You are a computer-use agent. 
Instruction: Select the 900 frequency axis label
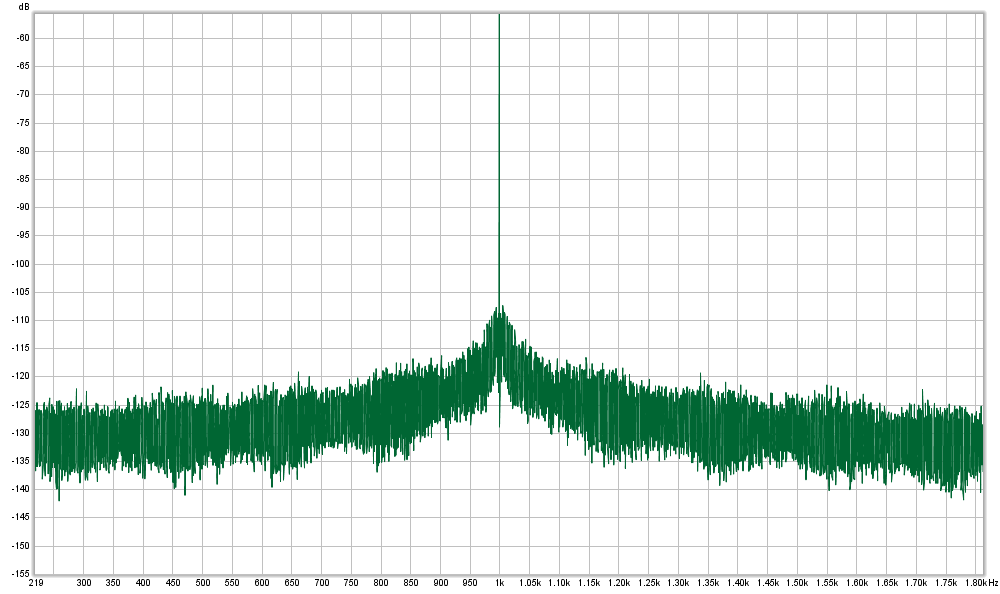point(440,583)
